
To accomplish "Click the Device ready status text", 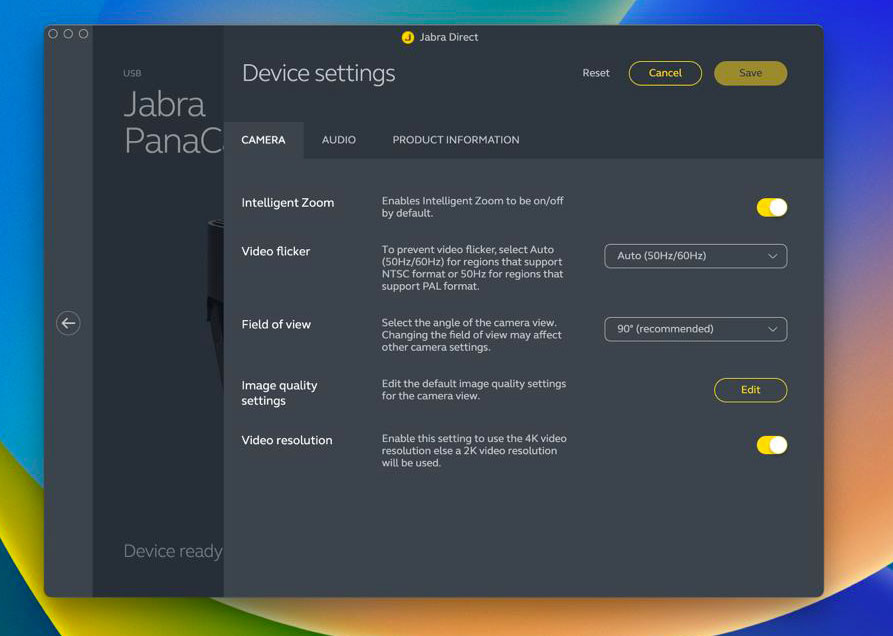I will pos(173,551).
